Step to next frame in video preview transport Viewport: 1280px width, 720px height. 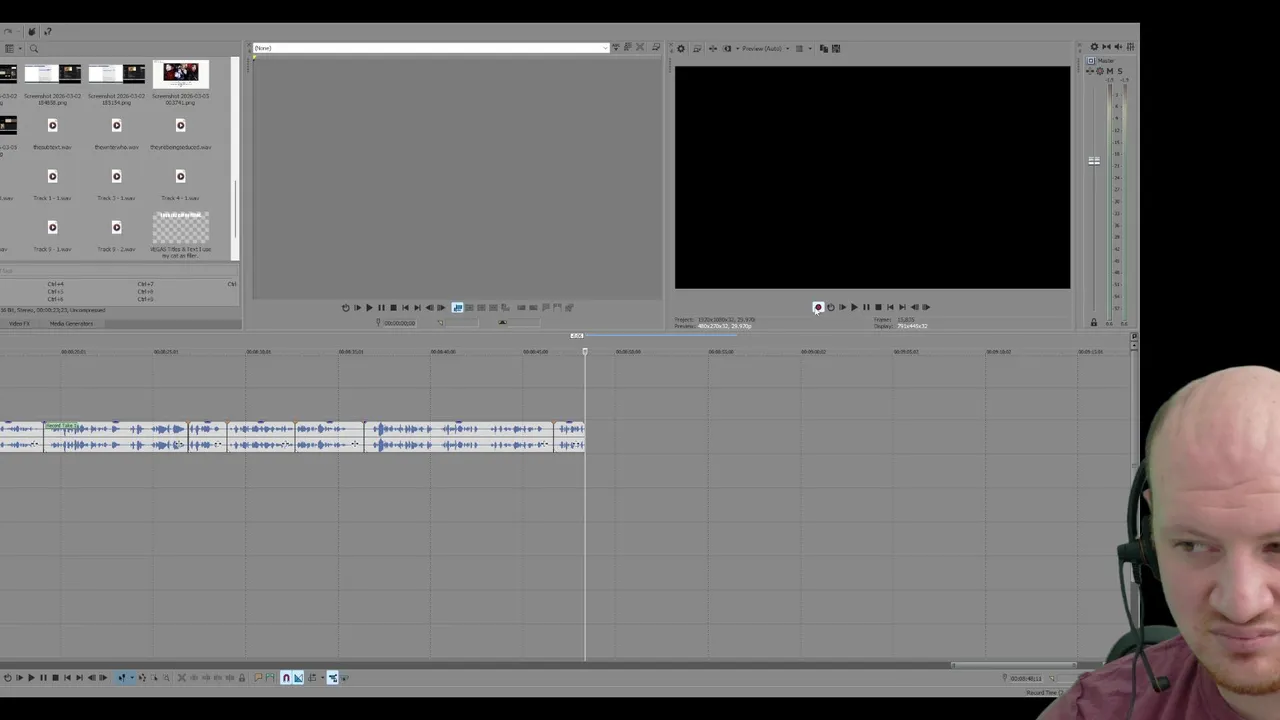click(x=926, y=307)
